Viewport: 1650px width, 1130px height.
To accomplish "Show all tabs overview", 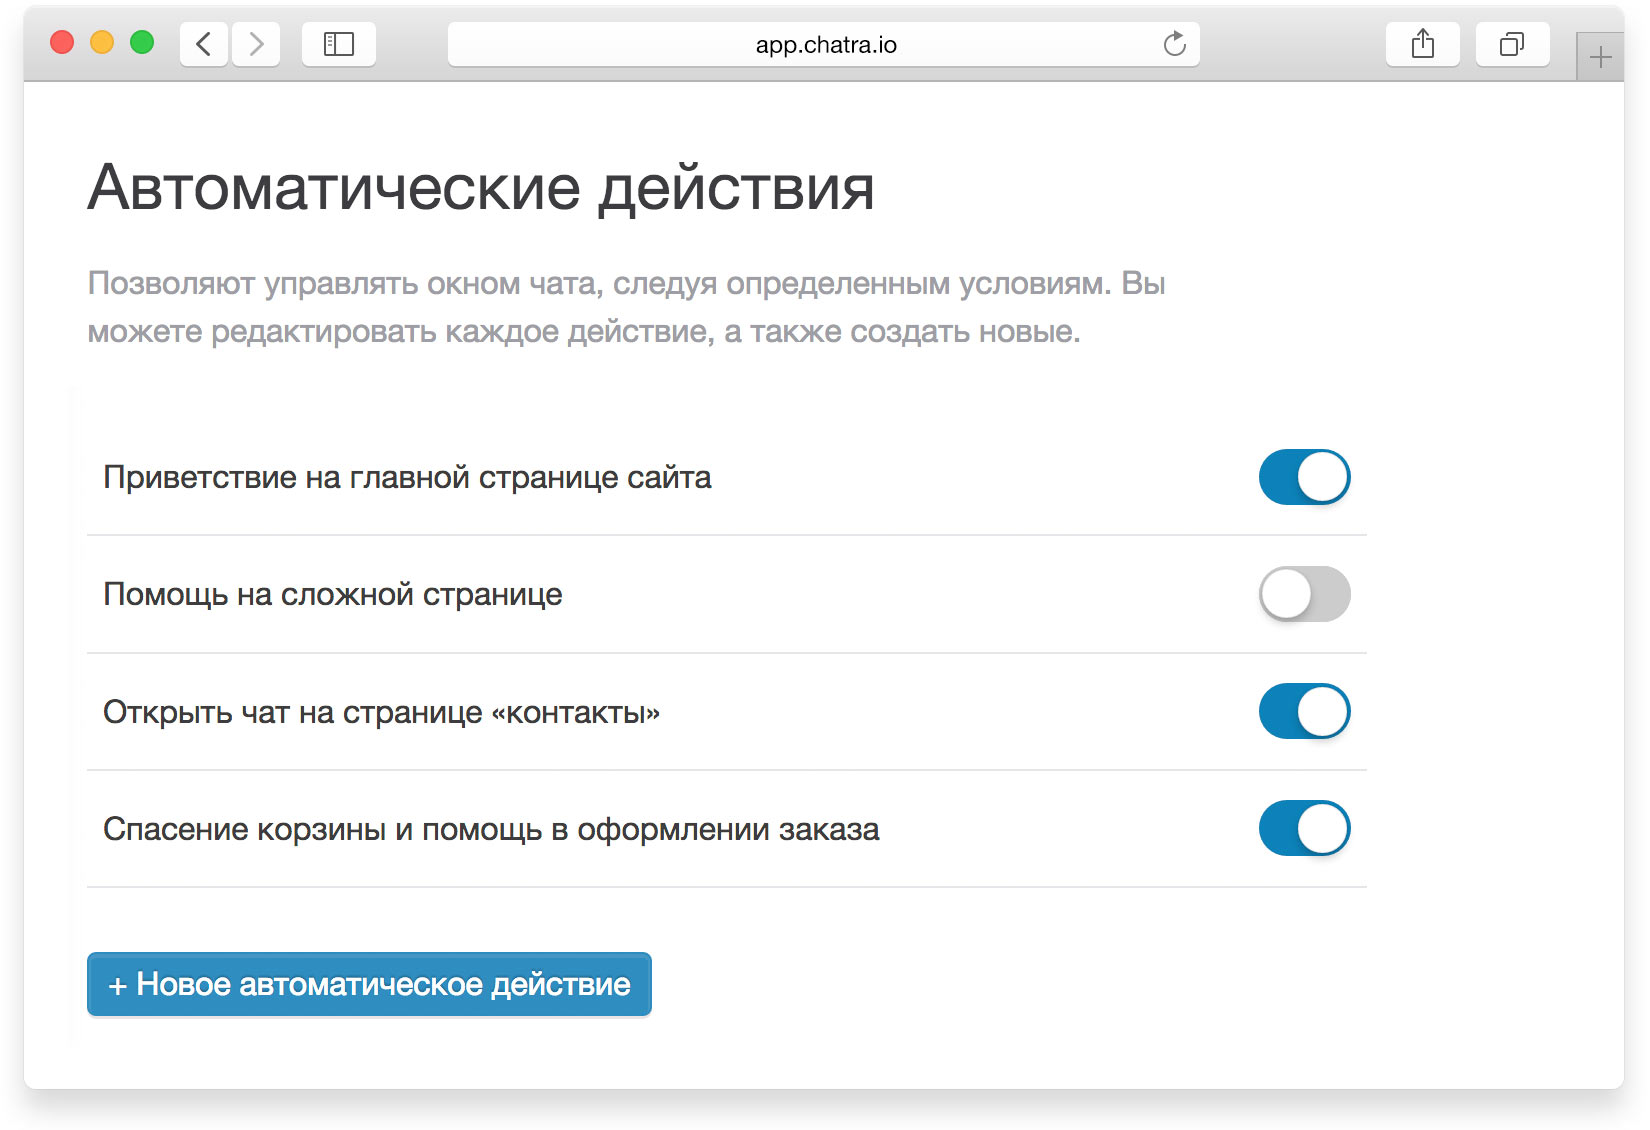I will pyautogui.click(x=1512, y=44).
